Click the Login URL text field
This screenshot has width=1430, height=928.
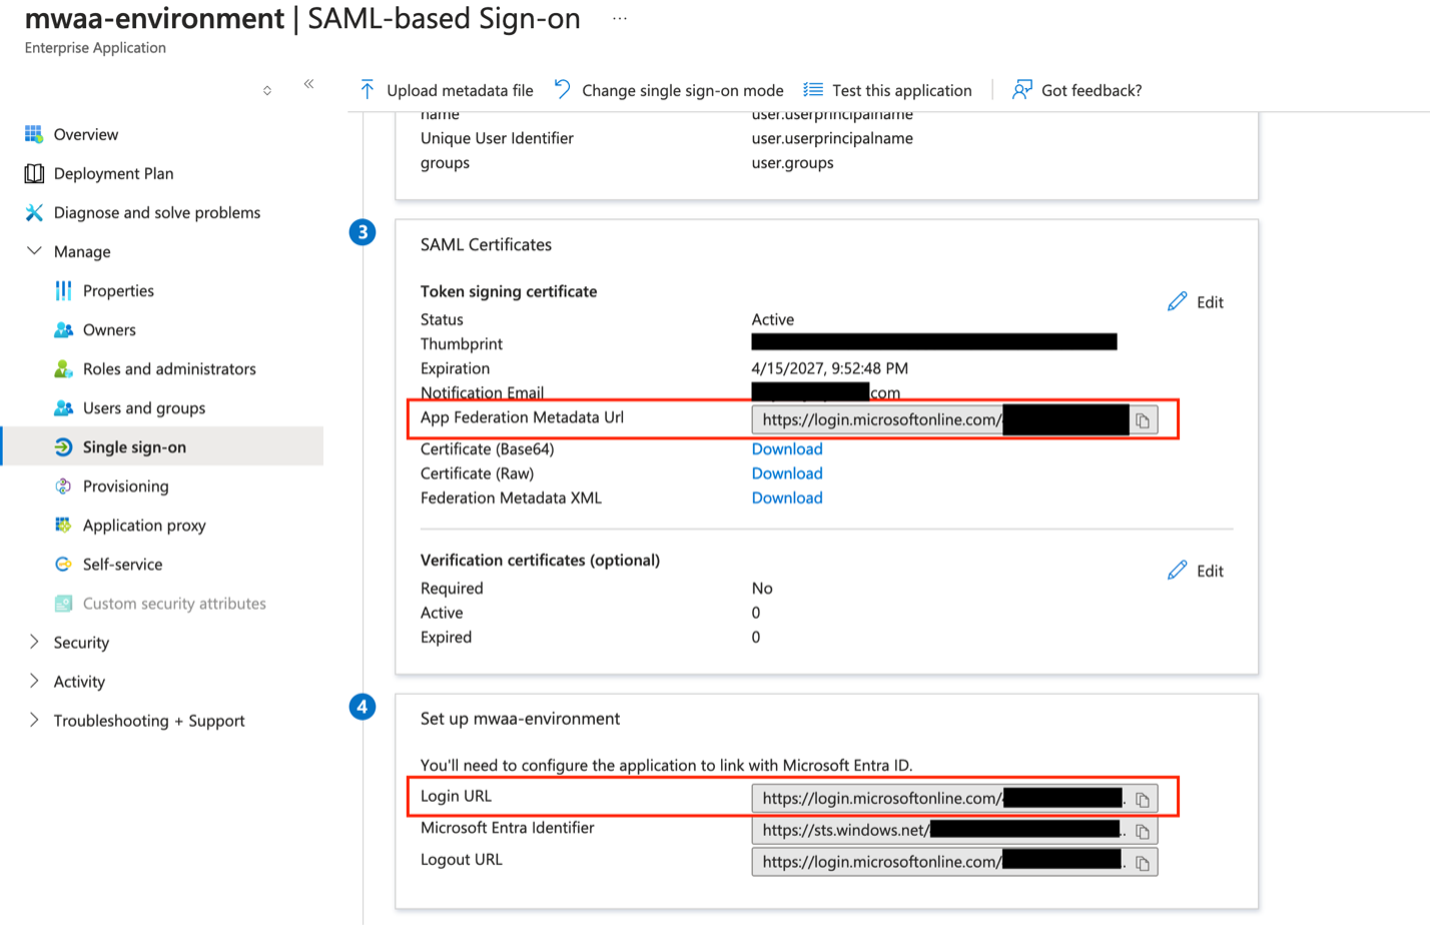(954, 798)
